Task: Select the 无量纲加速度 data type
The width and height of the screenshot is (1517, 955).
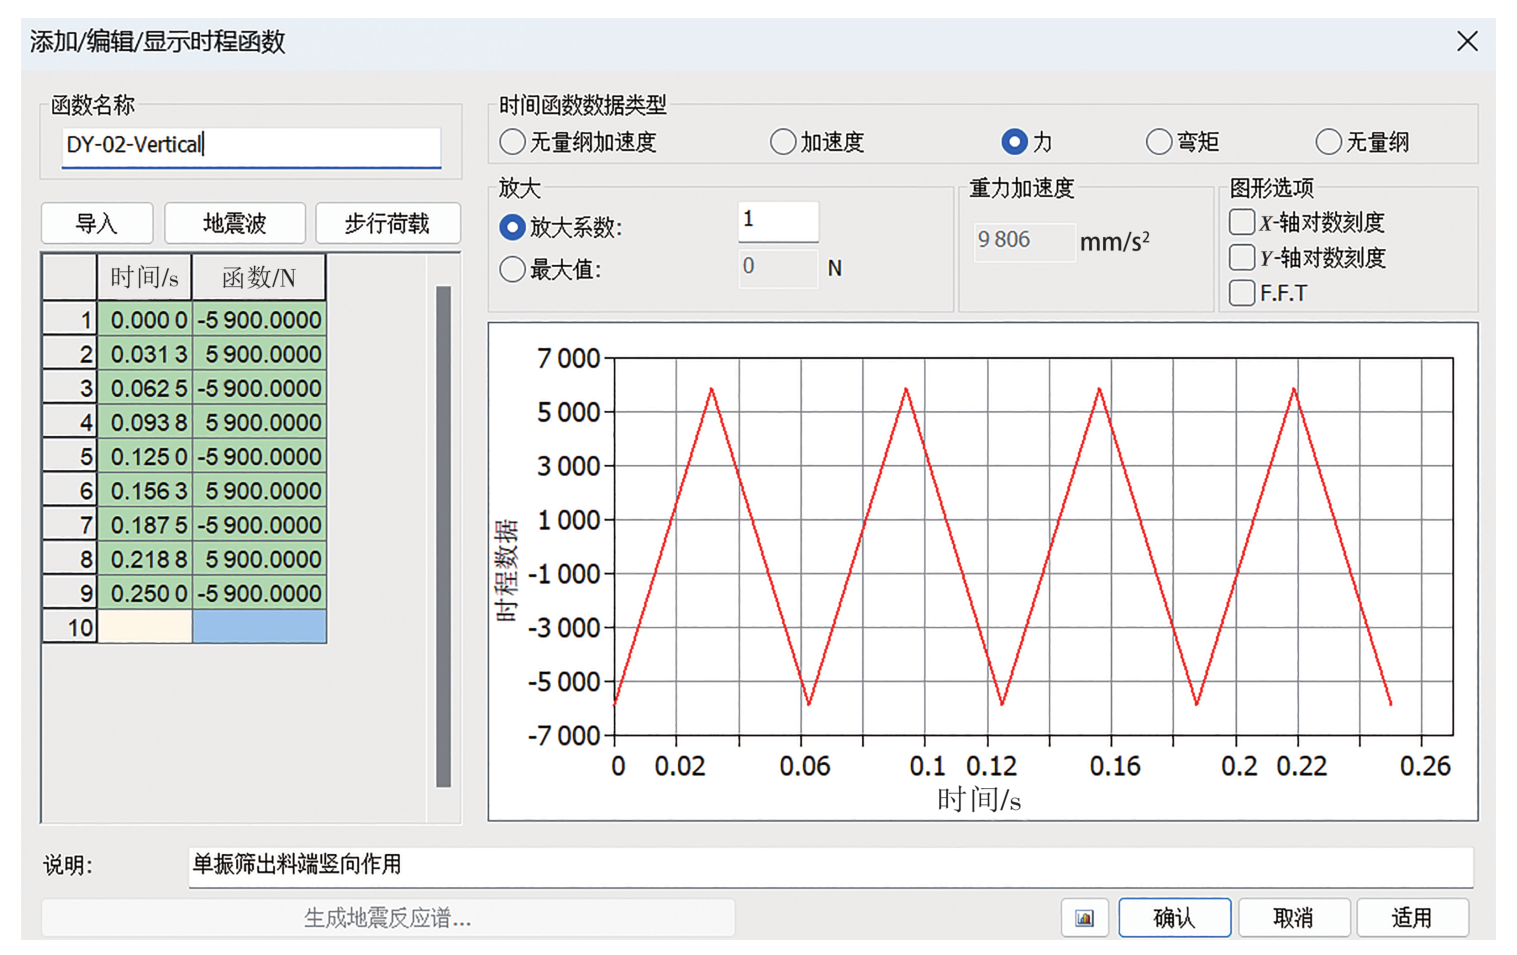Action: (x=513, y=142)
